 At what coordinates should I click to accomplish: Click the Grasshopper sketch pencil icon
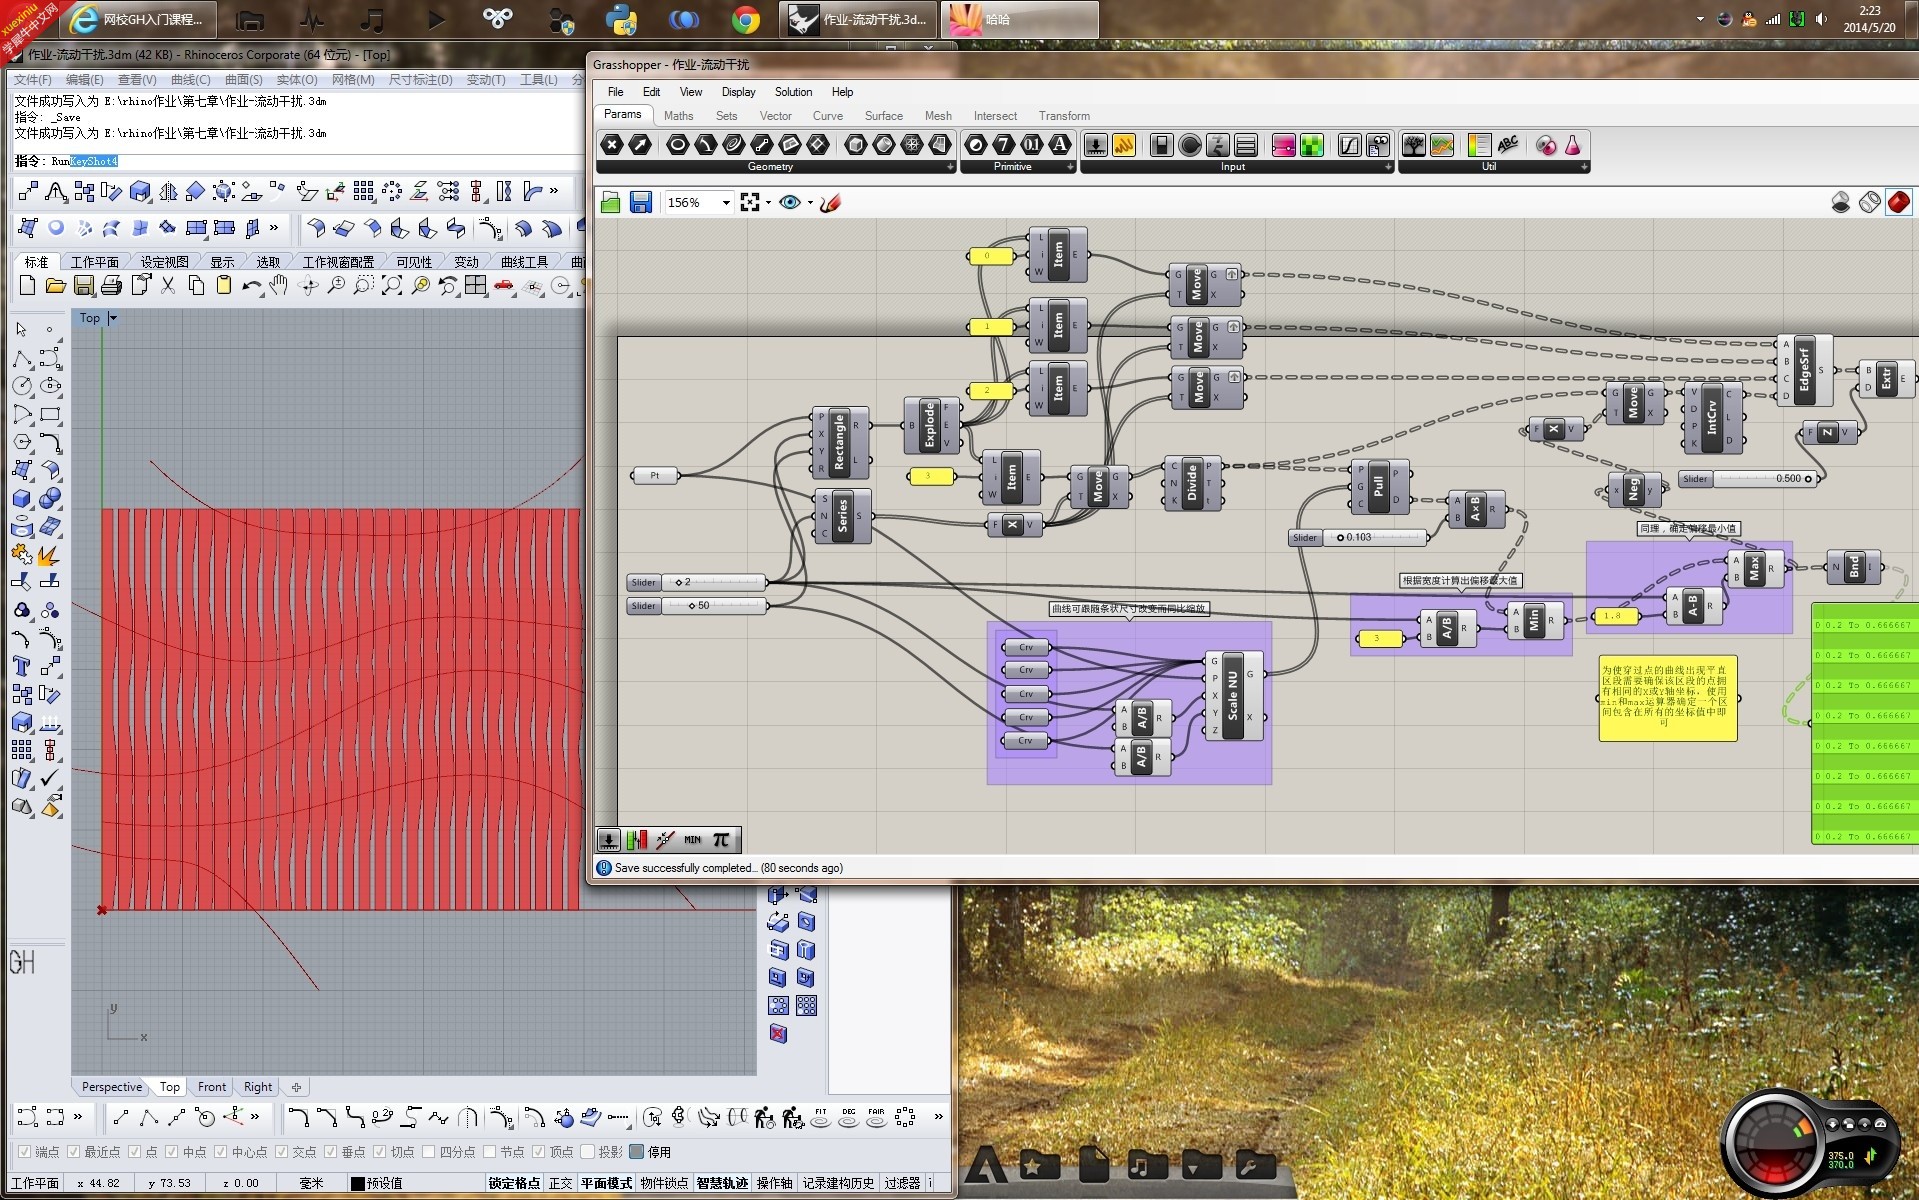[x=830, y=203]
